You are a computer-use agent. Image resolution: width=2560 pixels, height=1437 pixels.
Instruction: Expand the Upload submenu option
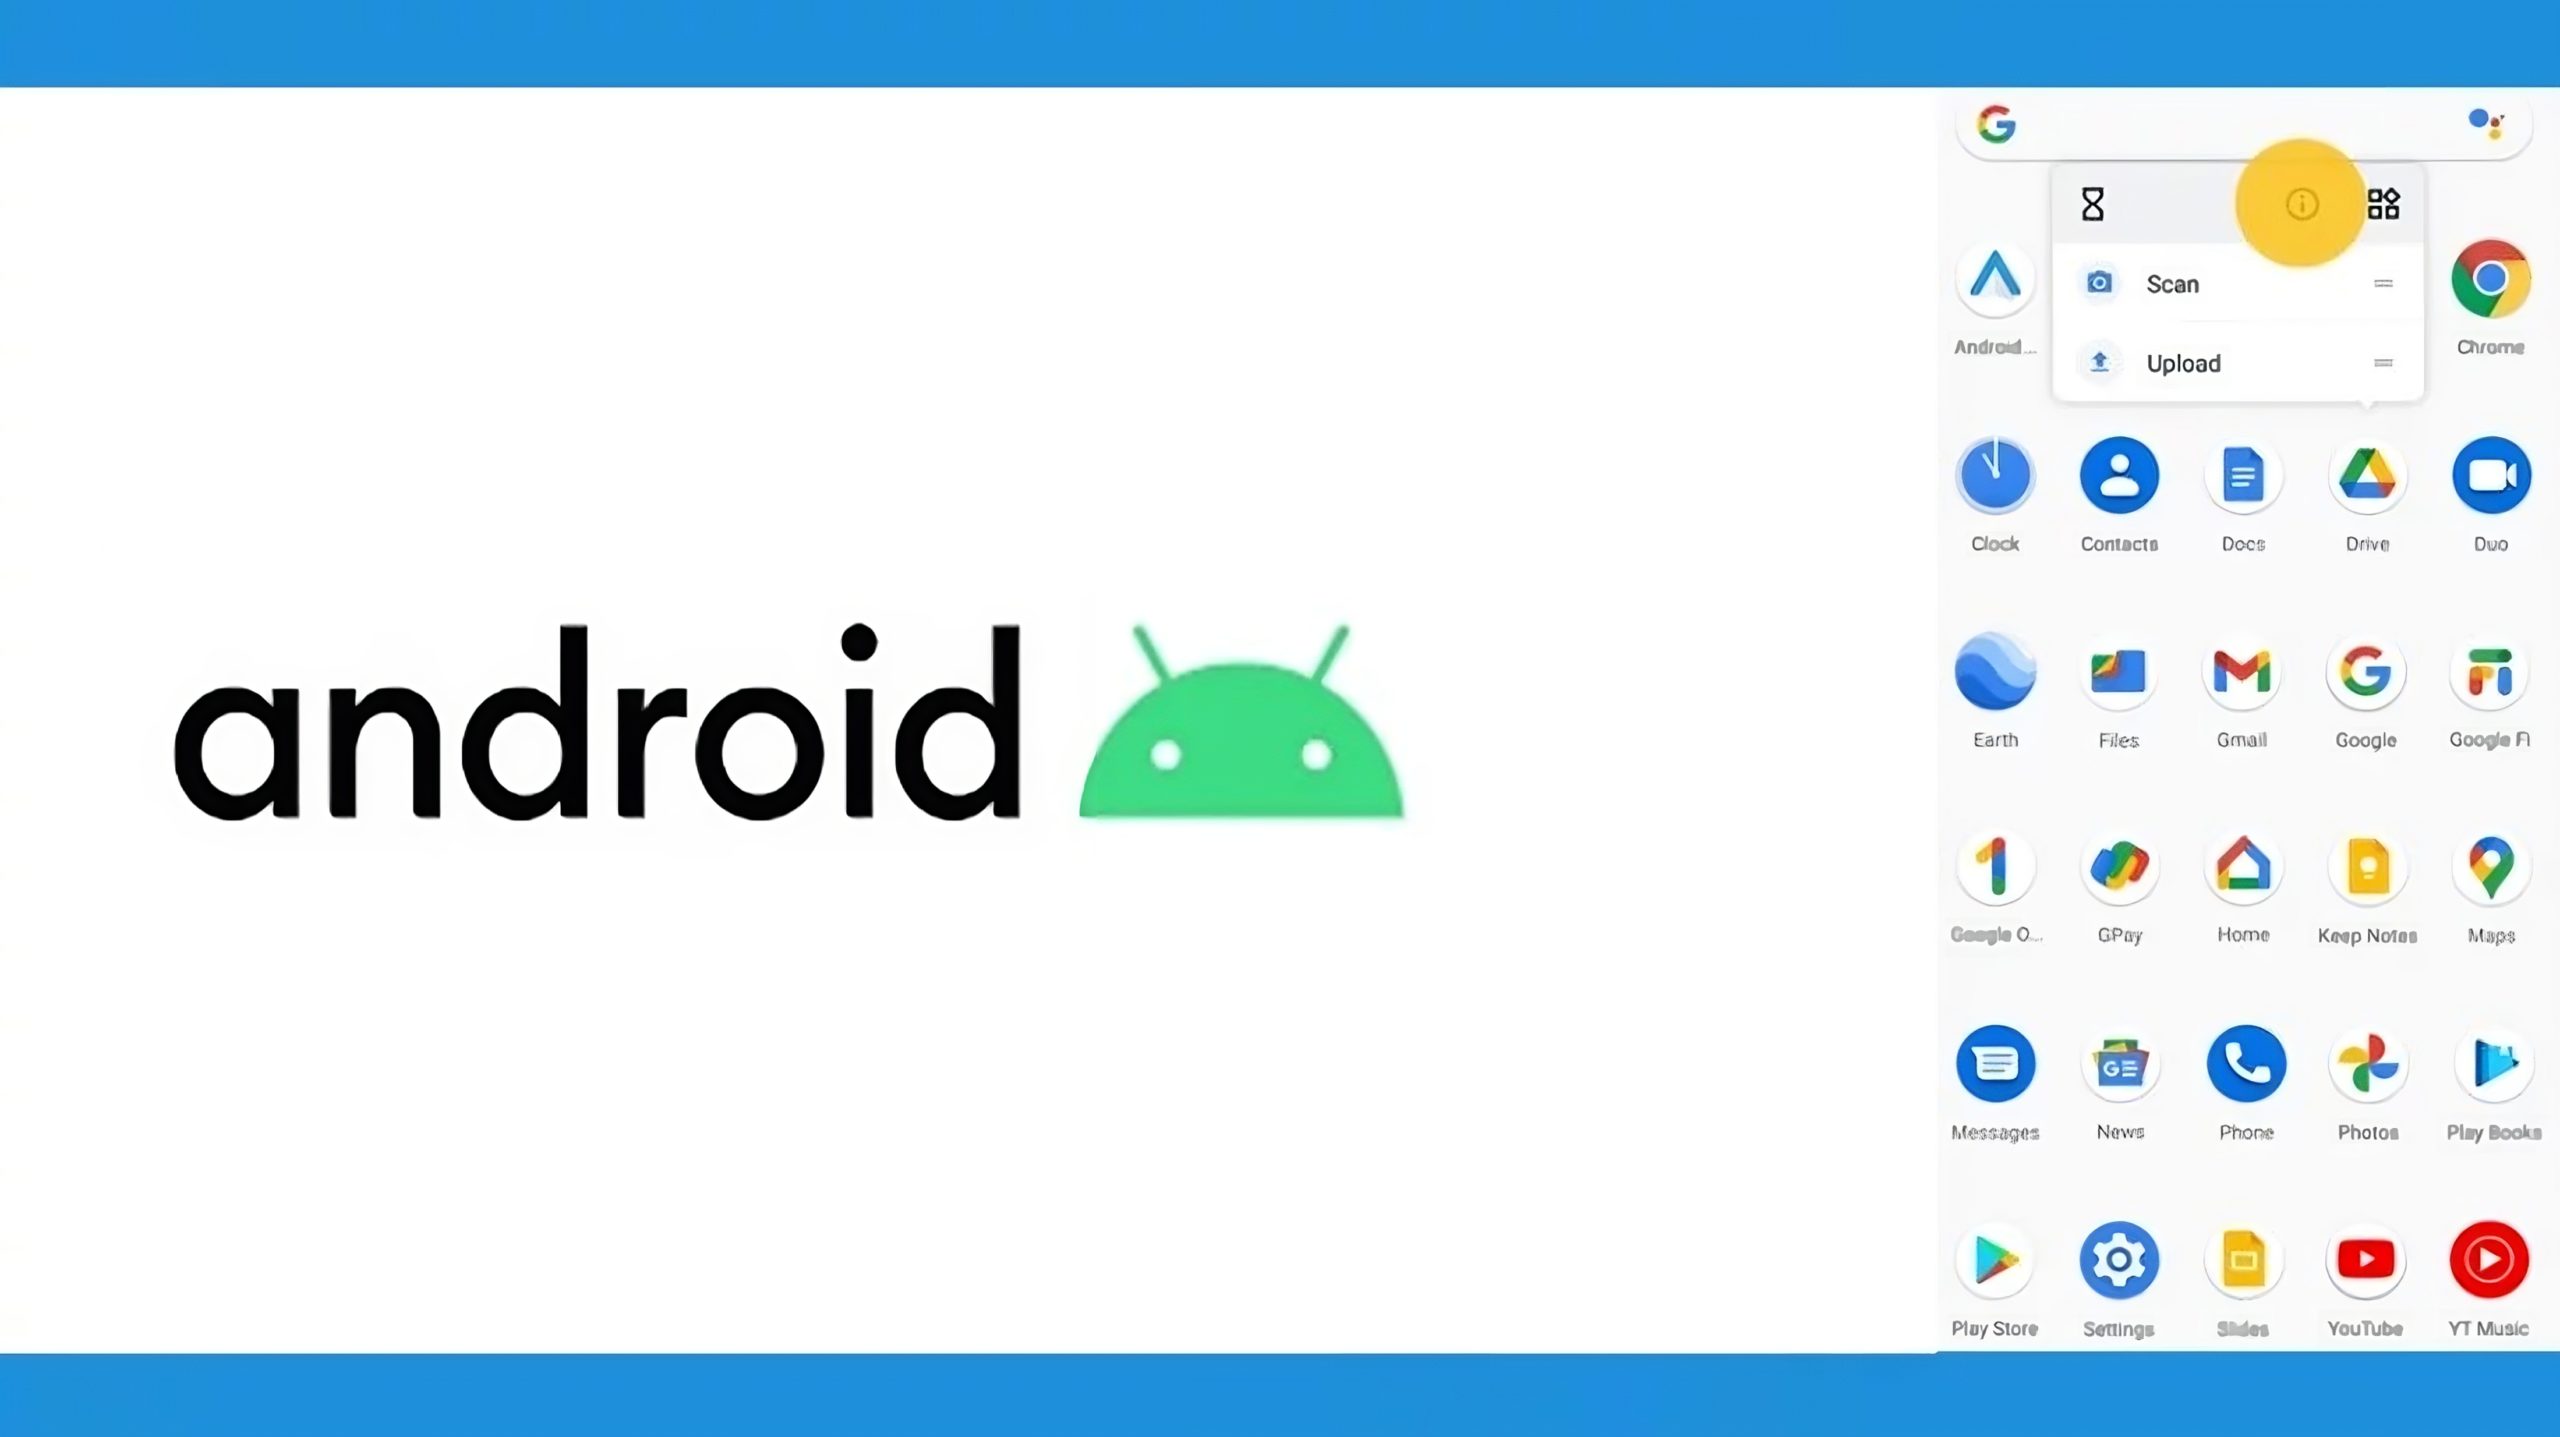click(x=2384, y=364)
